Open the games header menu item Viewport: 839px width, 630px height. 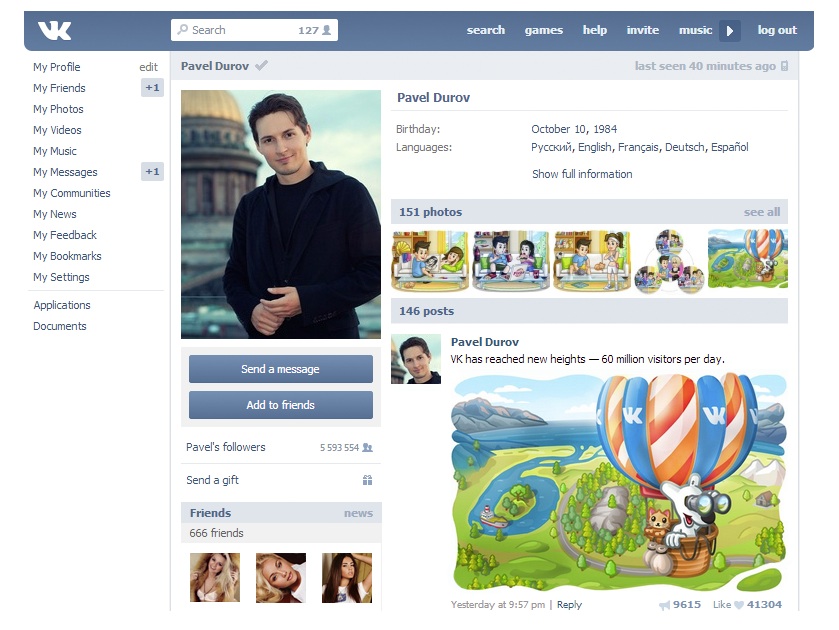coord(544,31)
